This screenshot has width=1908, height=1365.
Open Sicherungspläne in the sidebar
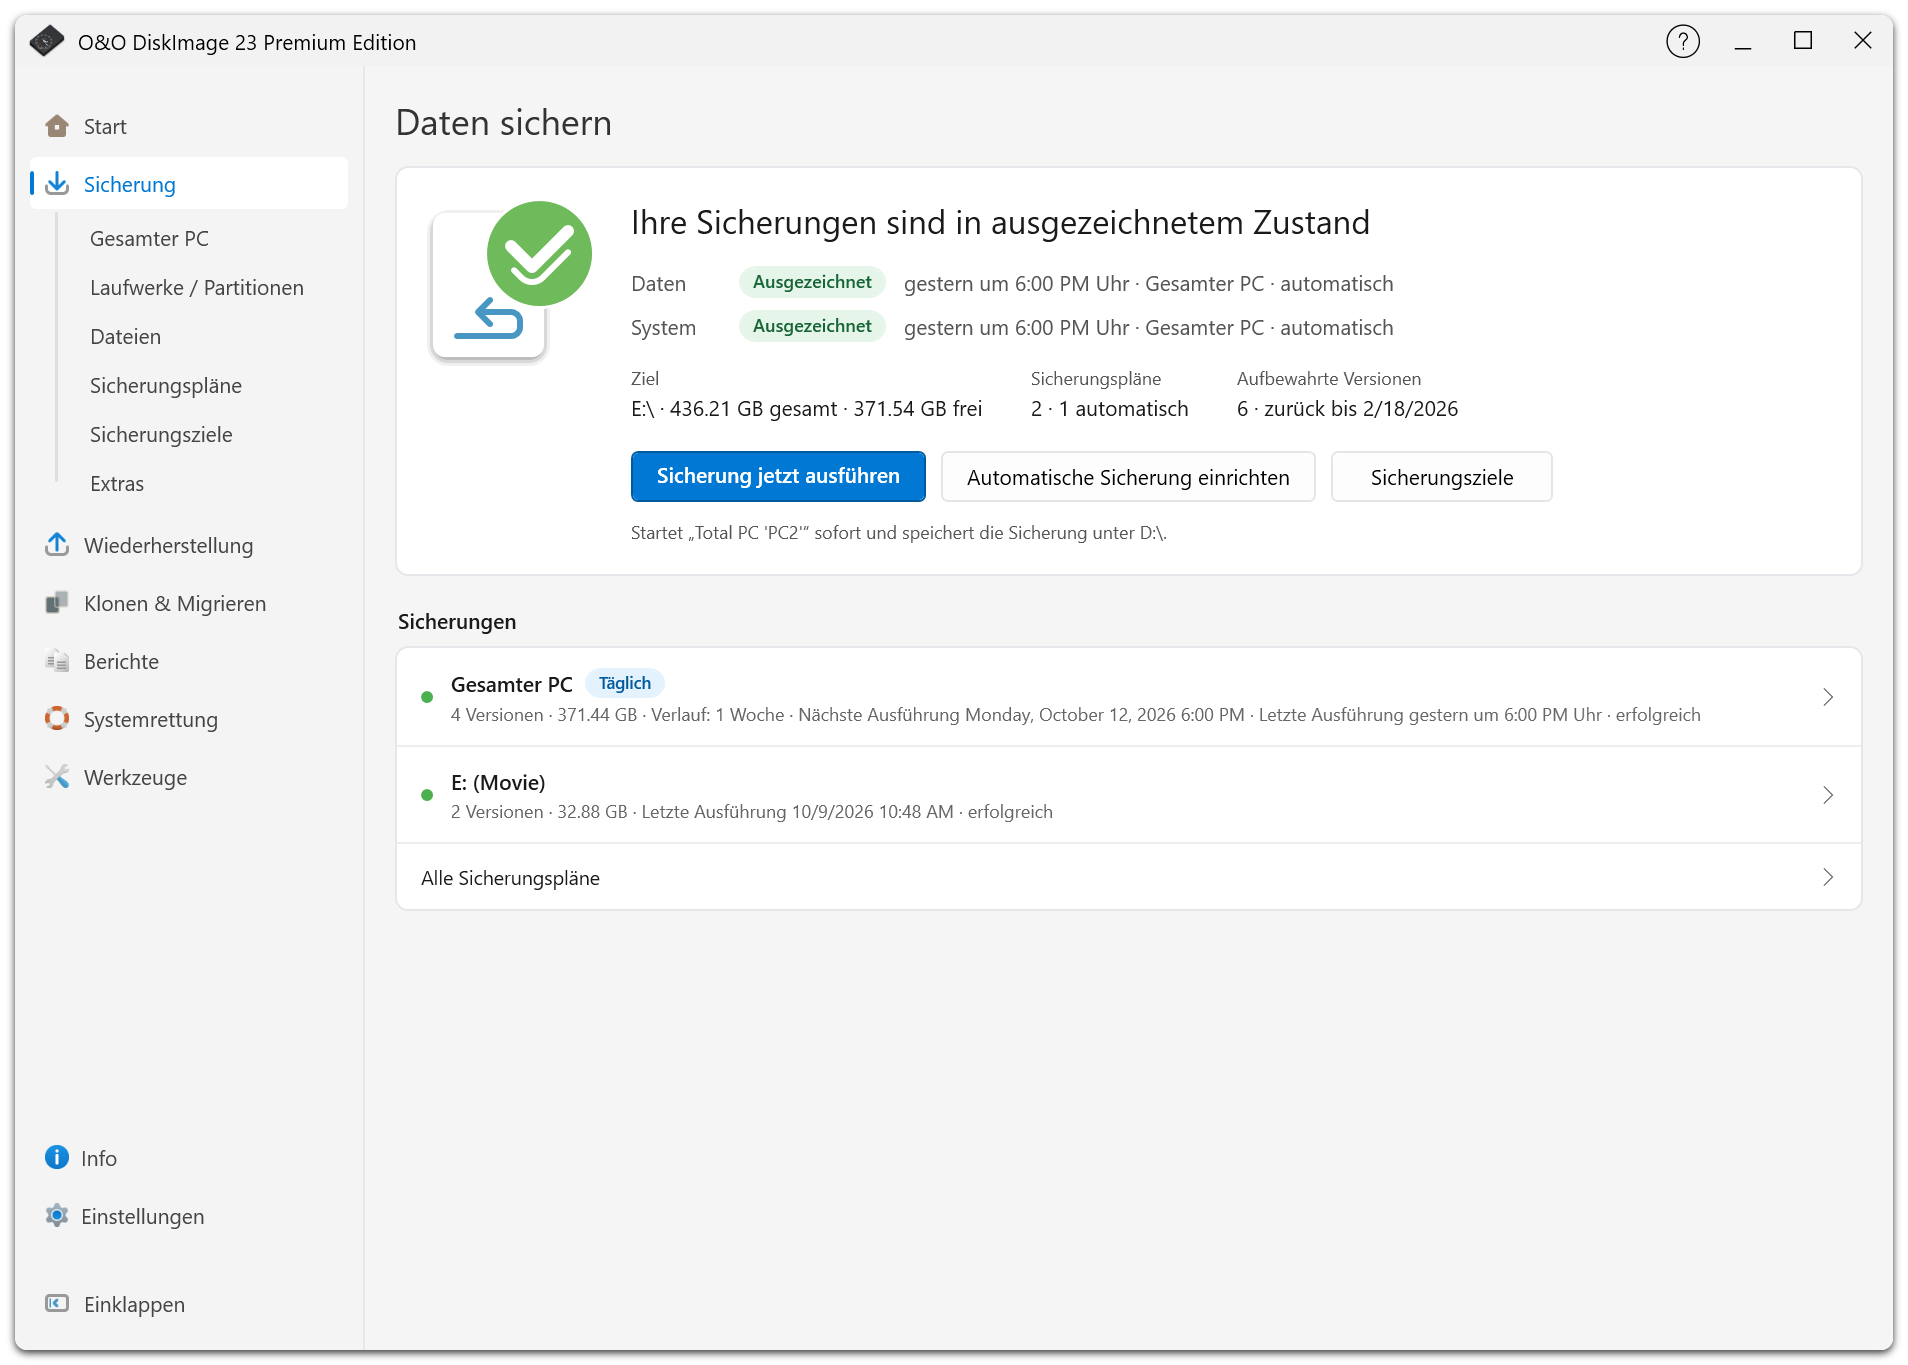pyautogui.click(x=166, y=386)
